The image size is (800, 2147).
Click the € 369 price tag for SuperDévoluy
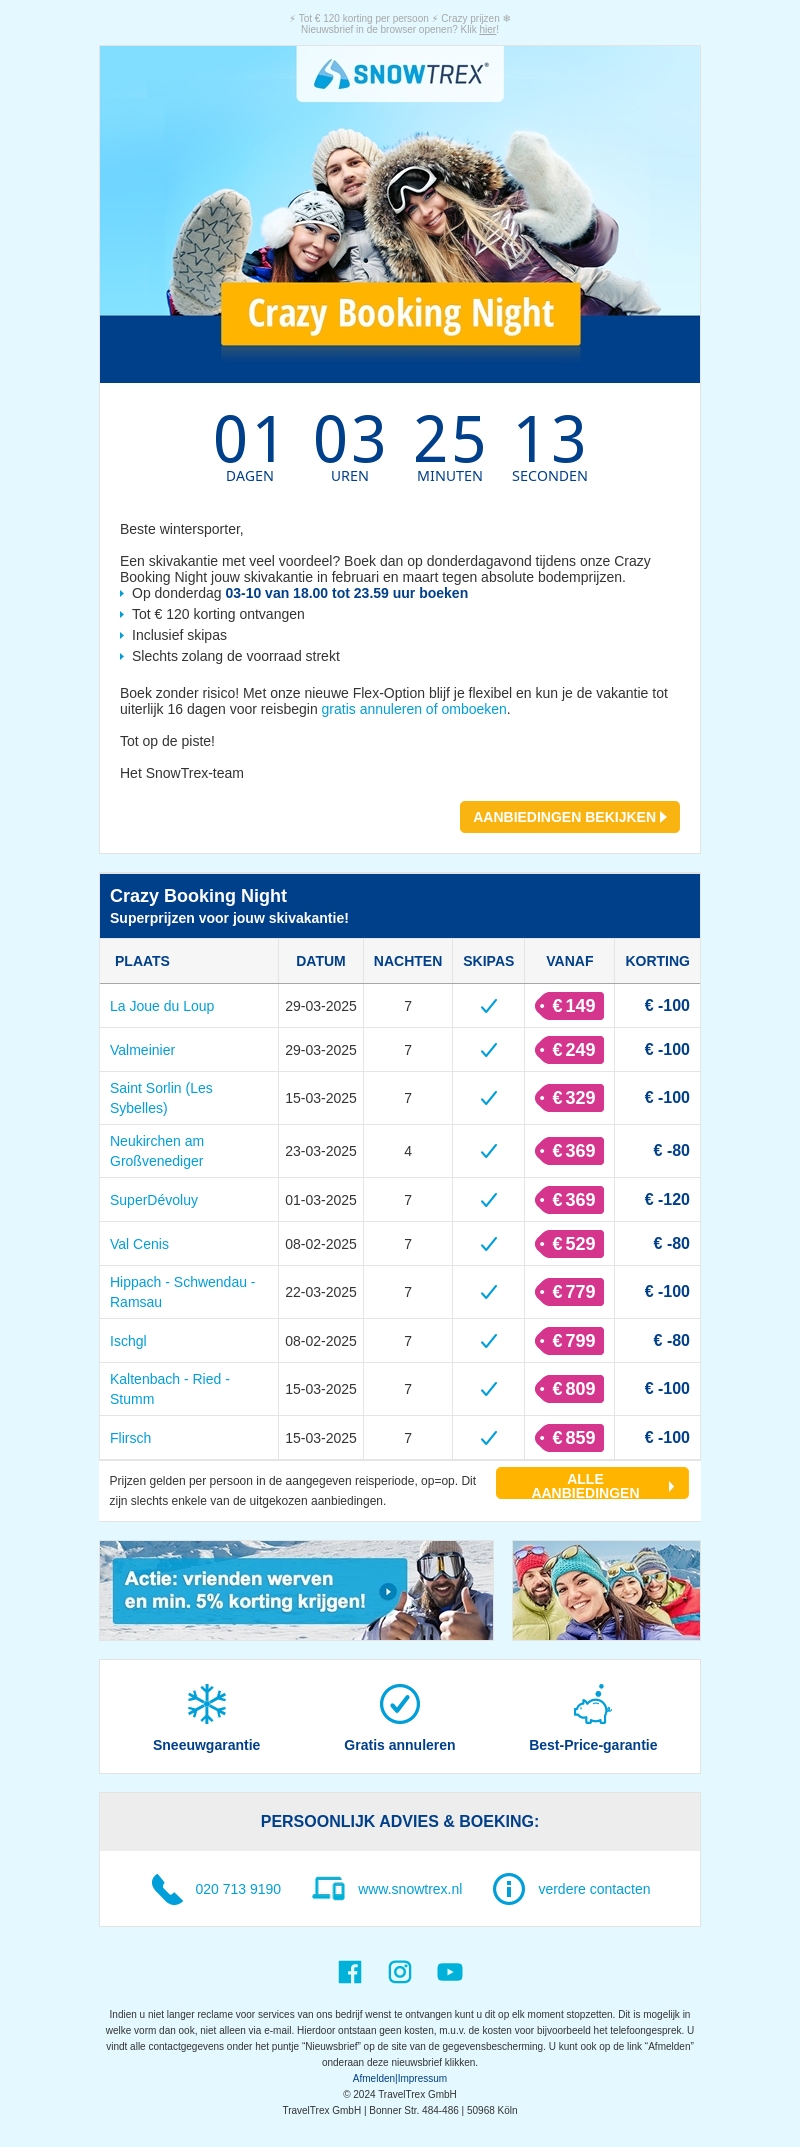570,1200
